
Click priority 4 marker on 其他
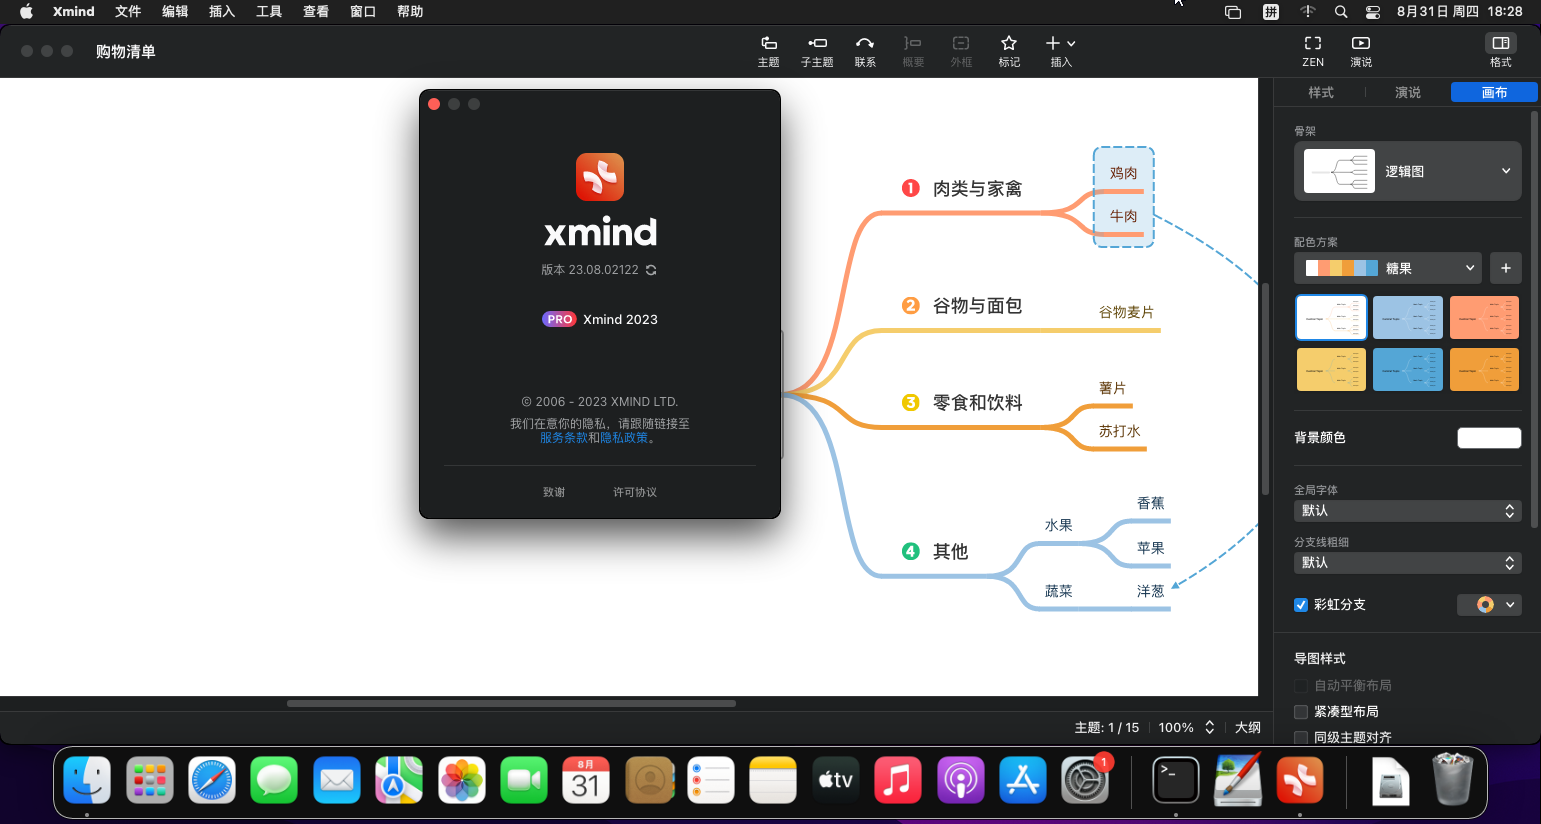tap(910, 551)
